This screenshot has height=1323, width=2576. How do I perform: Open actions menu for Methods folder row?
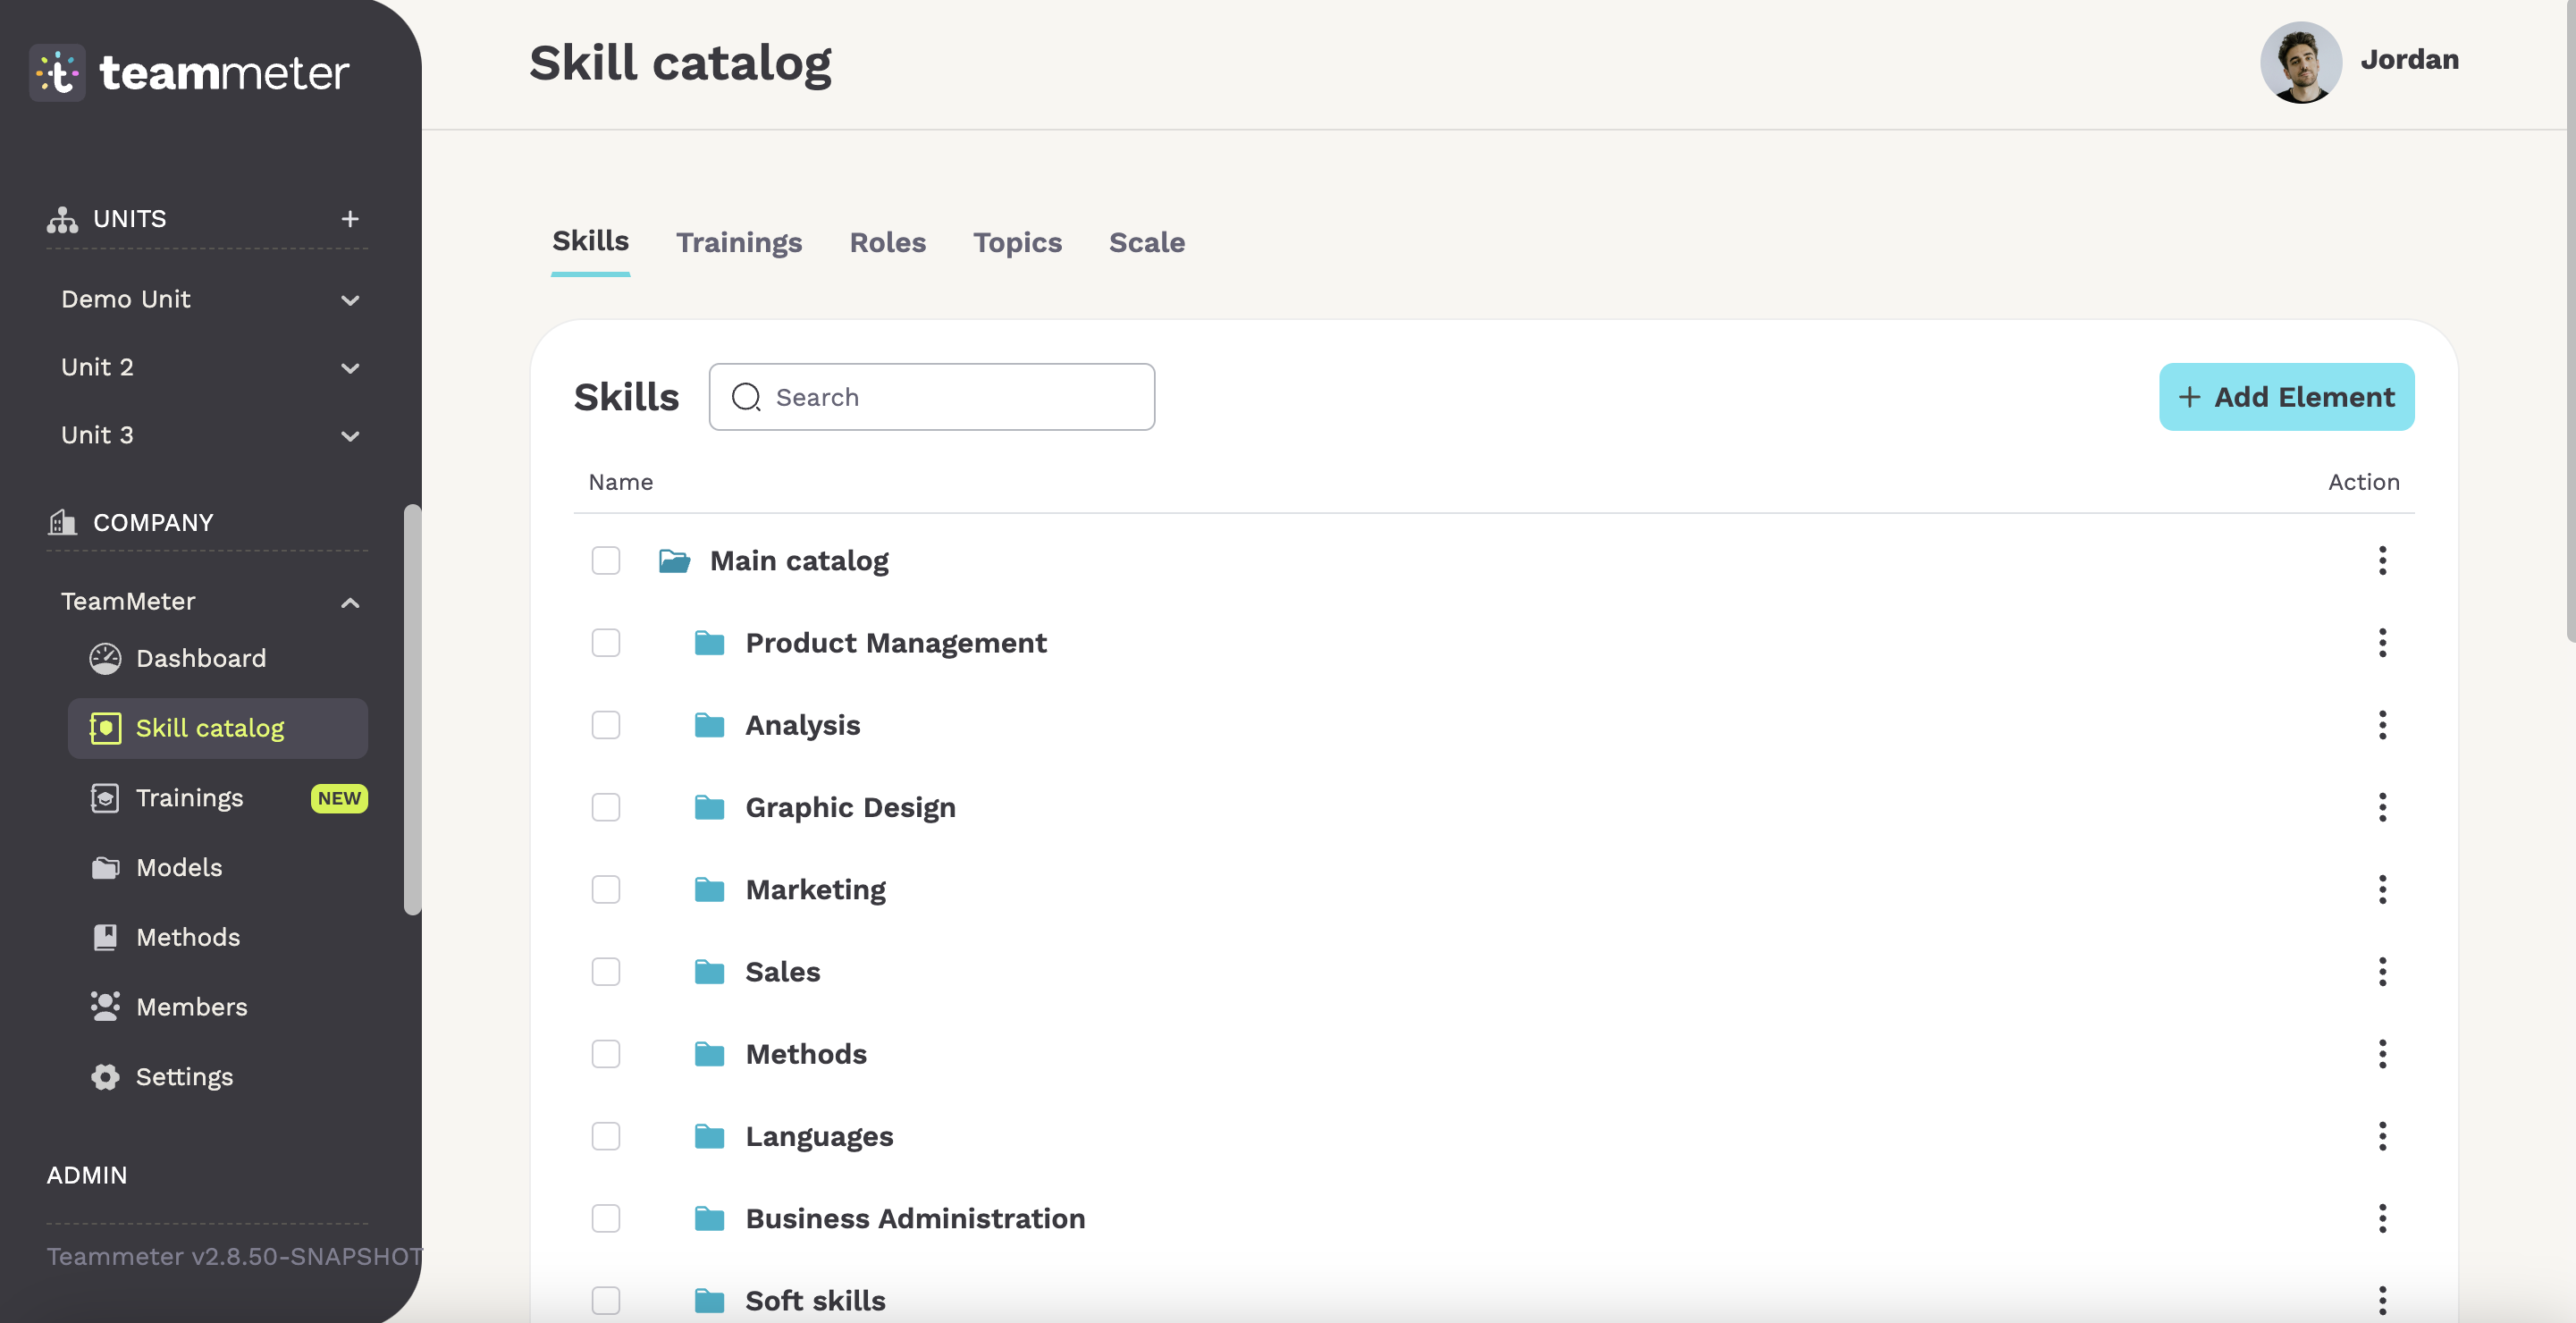2382,1054
